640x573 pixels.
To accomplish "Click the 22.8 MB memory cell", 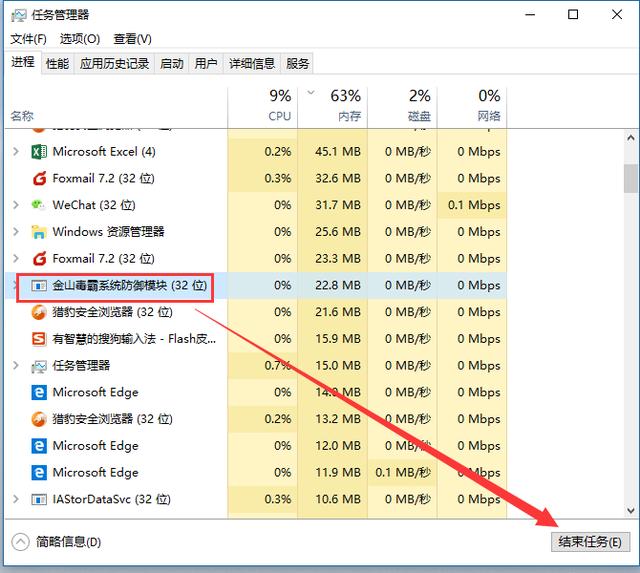I will [333, 285].
